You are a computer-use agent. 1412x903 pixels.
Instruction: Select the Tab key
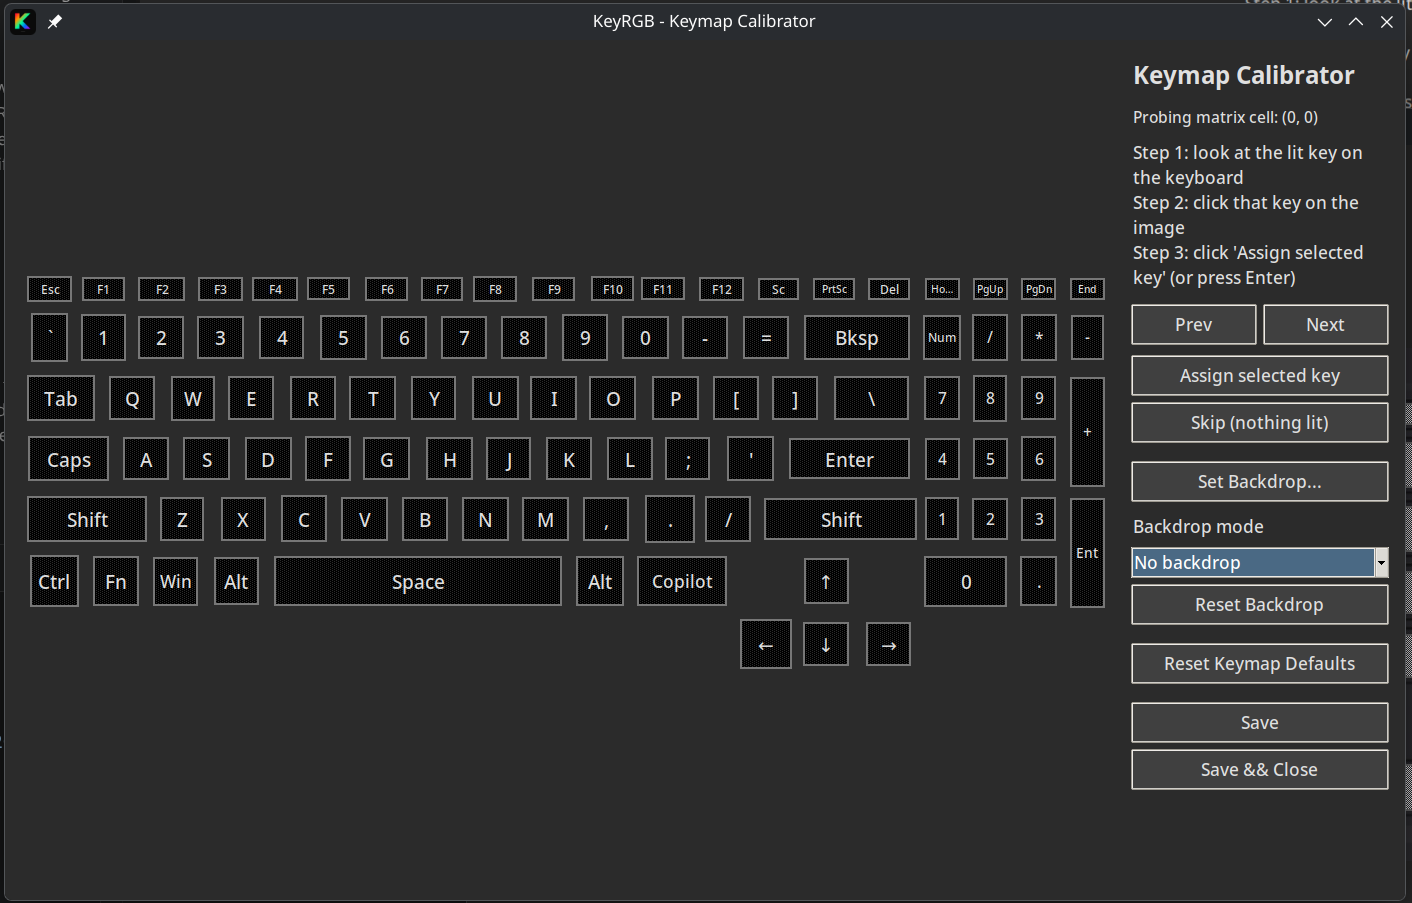point(61,399)
